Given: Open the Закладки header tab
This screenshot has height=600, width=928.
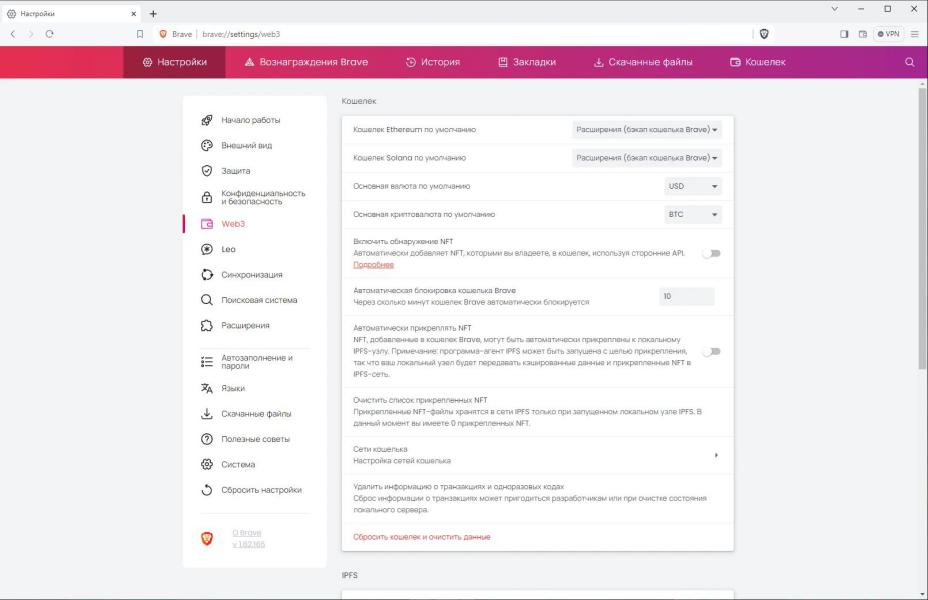Looking at the screenshot, I should (x=527, y=62).
